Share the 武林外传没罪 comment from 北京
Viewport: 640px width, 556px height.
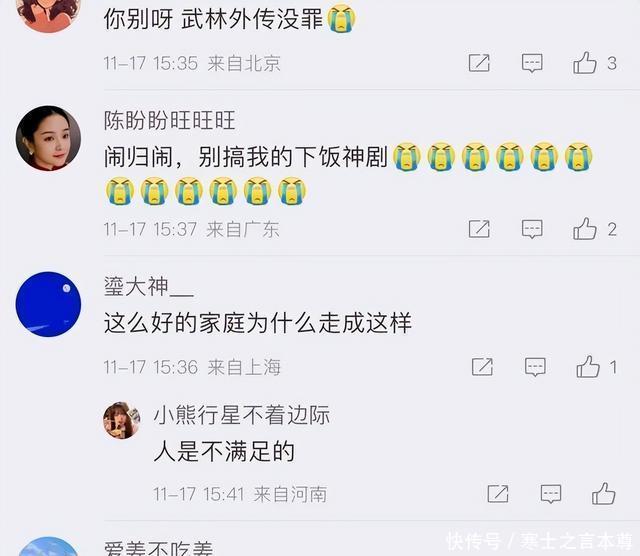(x=479, y=63)
